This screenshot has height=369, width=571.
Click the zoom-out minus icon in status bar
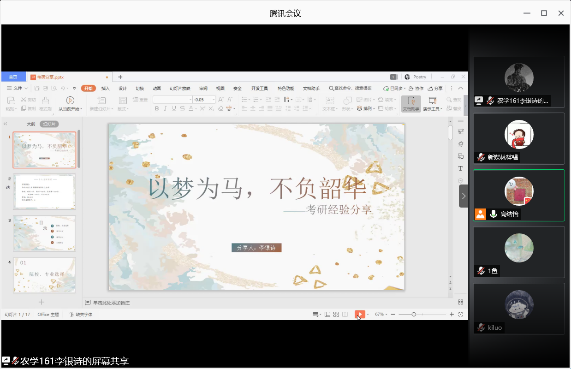point(393,314)
